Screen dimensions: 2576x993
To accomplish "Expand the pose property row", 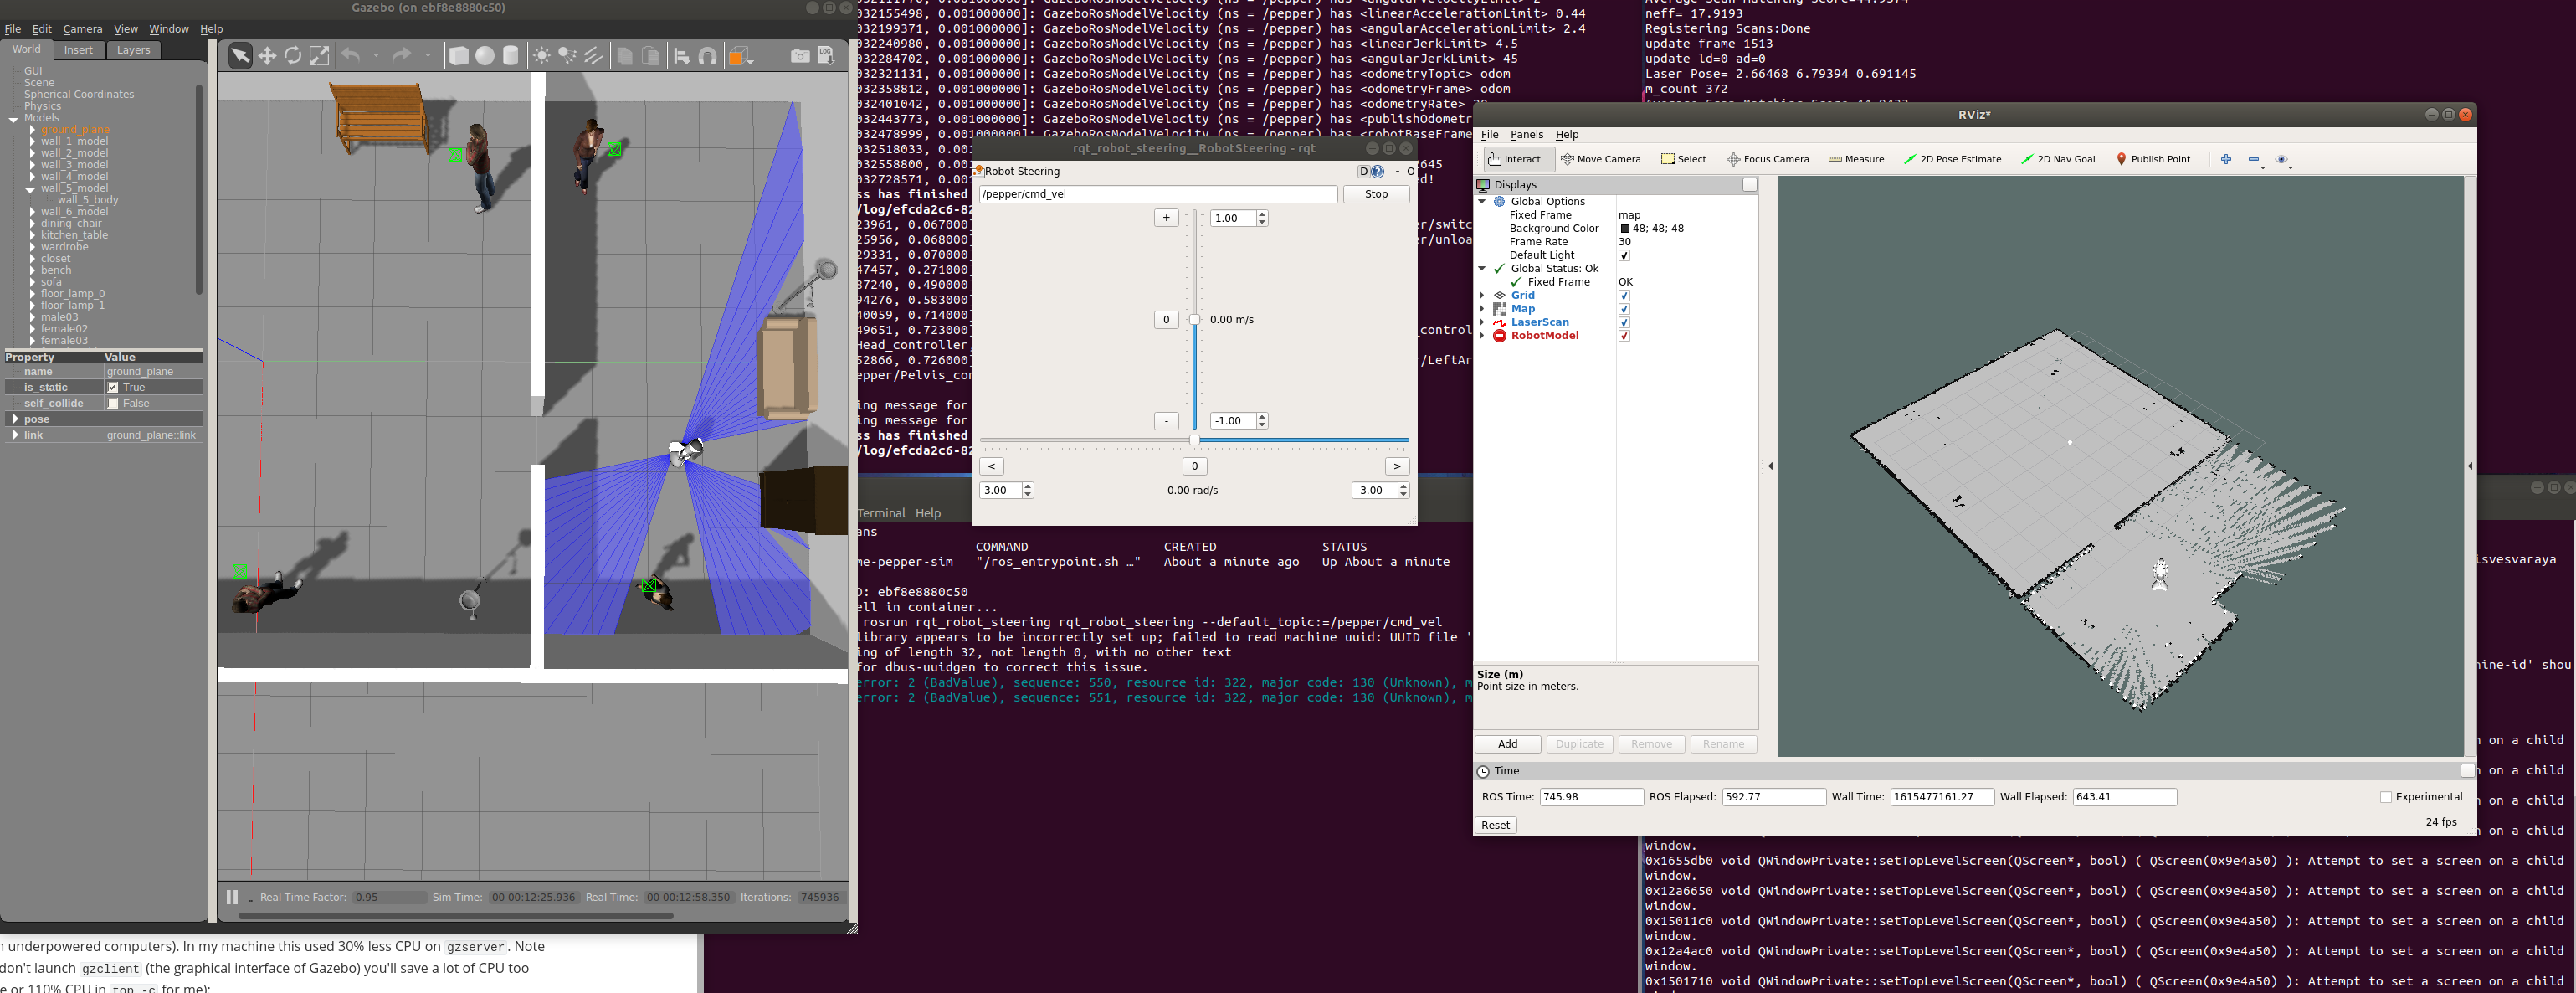I will (x=15, y=419).
